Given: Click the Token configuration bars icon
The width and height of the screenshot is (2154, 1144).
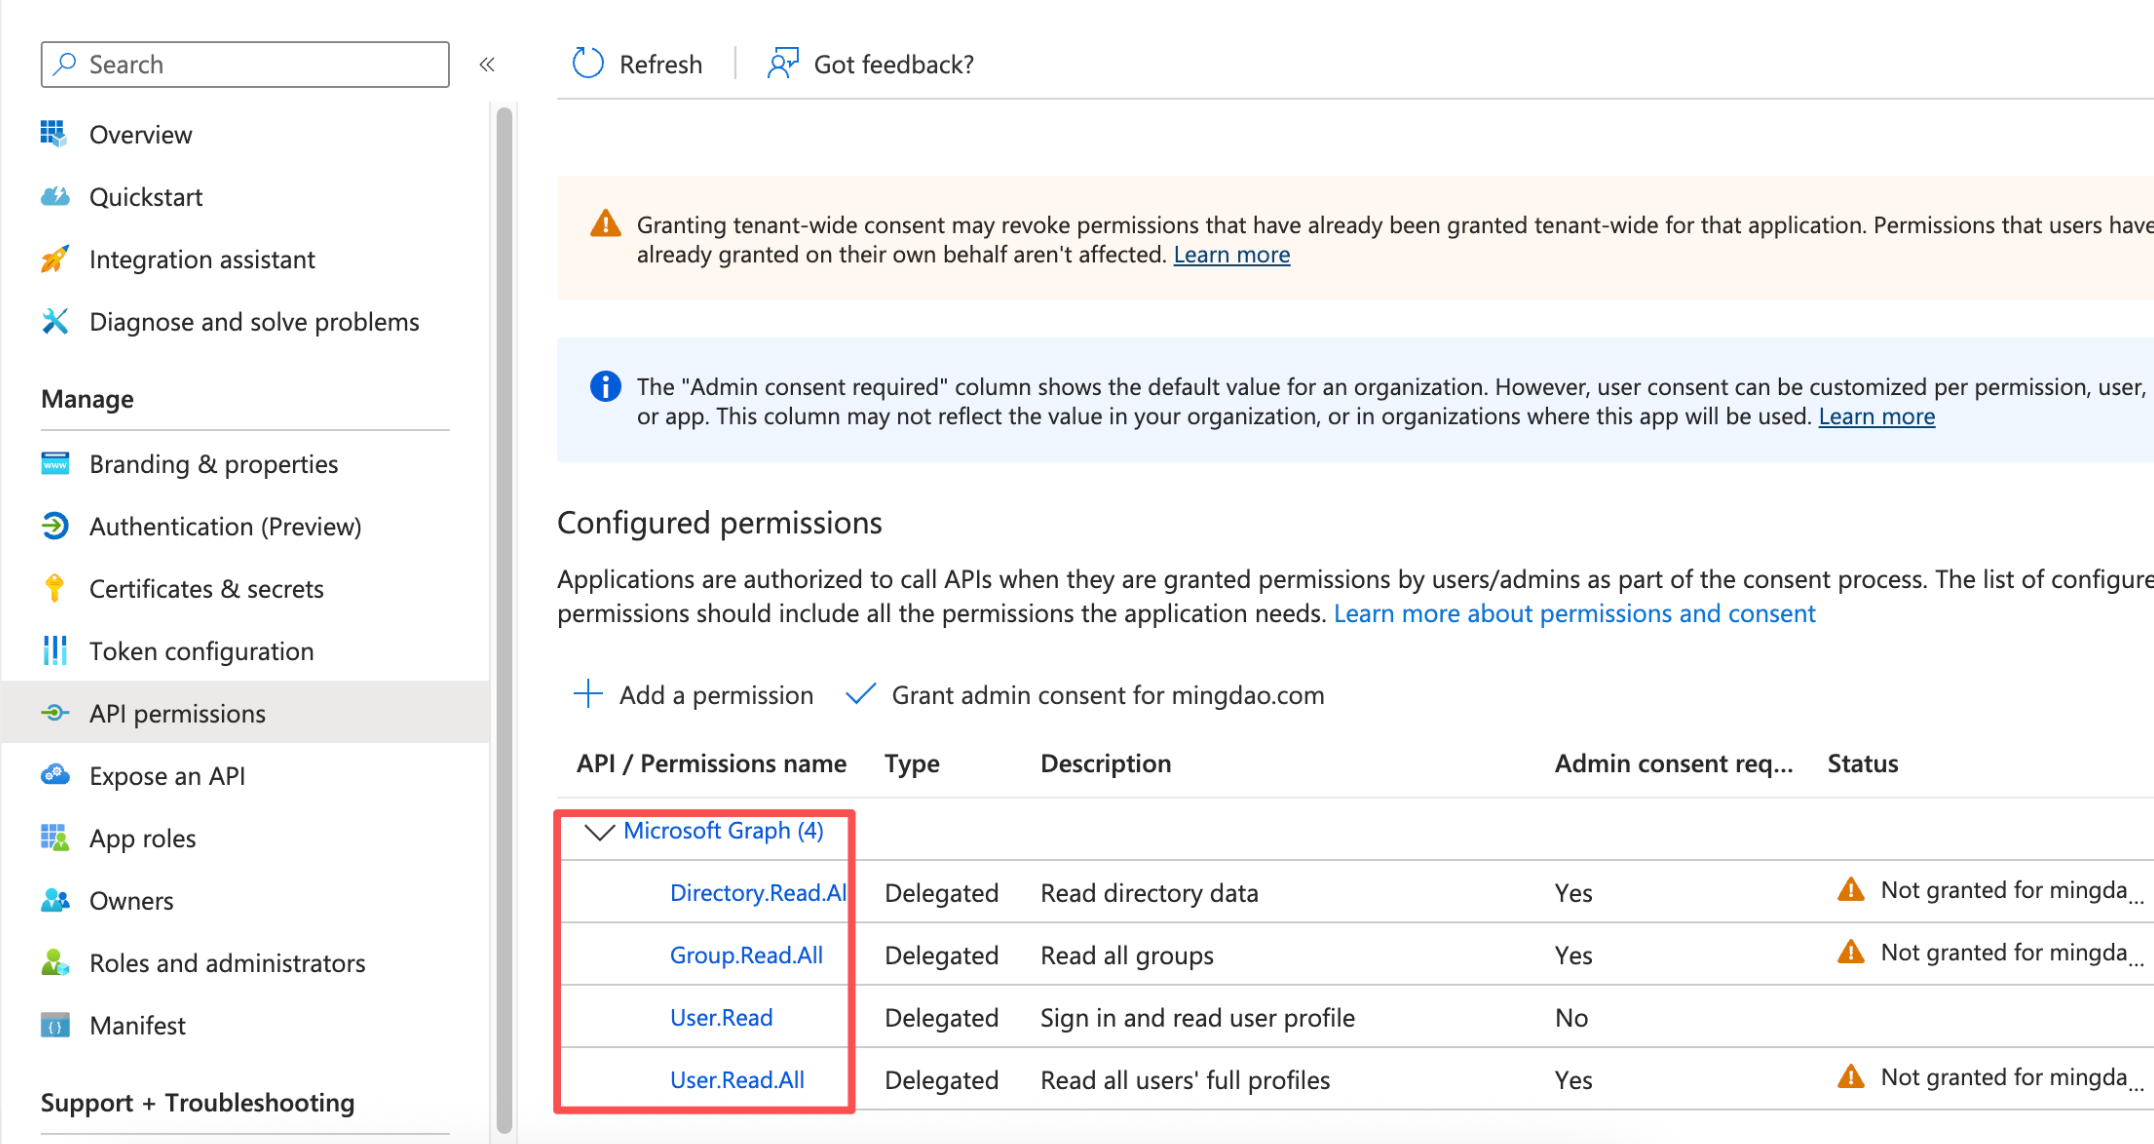Looking at the screenshot, I should click(x=55, y=651).
